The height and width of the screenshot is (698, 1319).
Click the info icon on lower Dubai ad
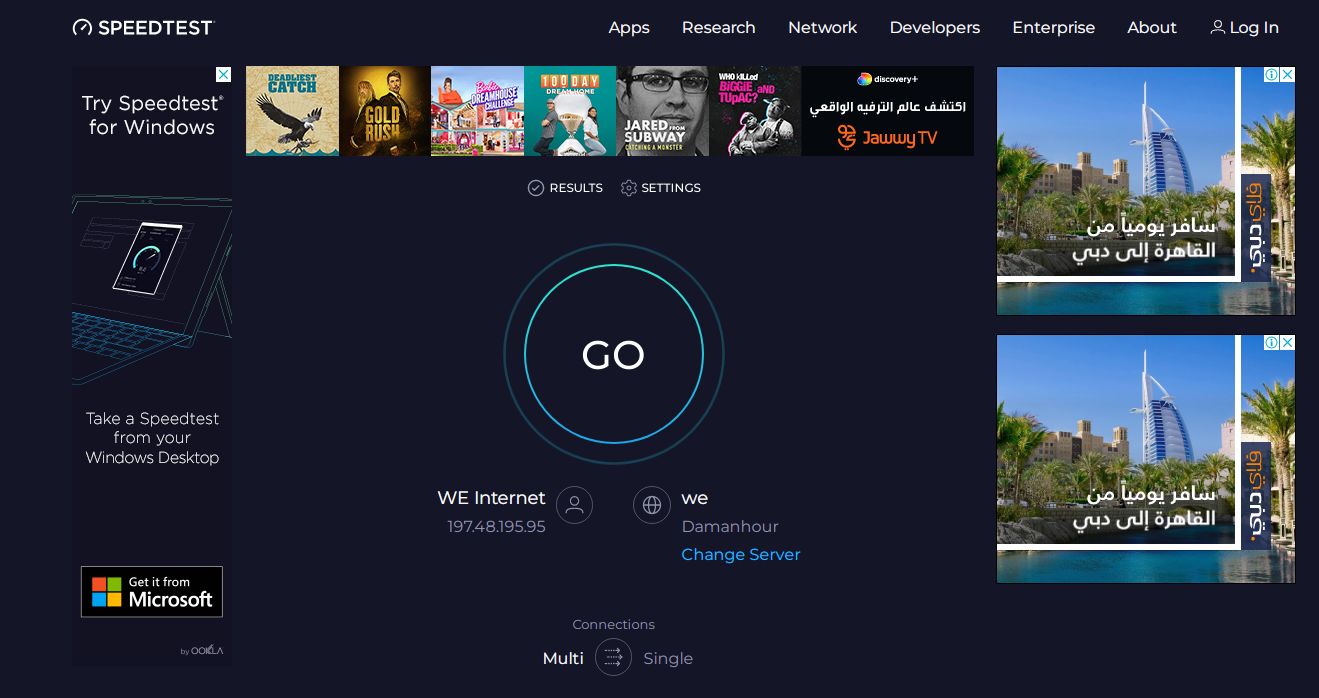coord(1271,343)
